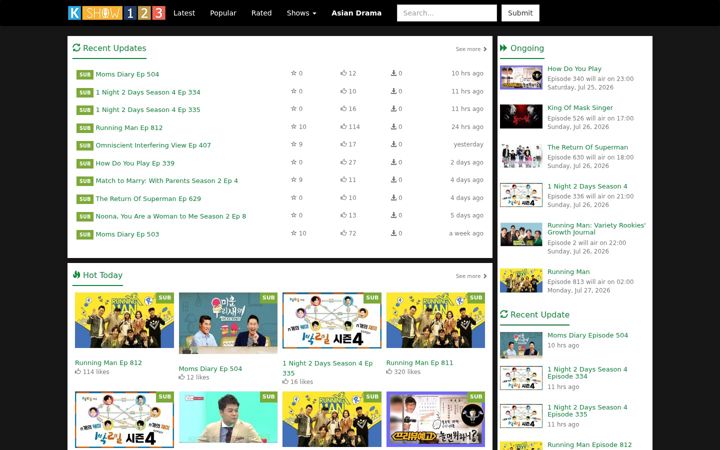Image resolution: width=720 pixels, height=450 pixels.
Task: Click the thumbs-up icon under Running Man Ep 811 card
Action: pos(389,371)
